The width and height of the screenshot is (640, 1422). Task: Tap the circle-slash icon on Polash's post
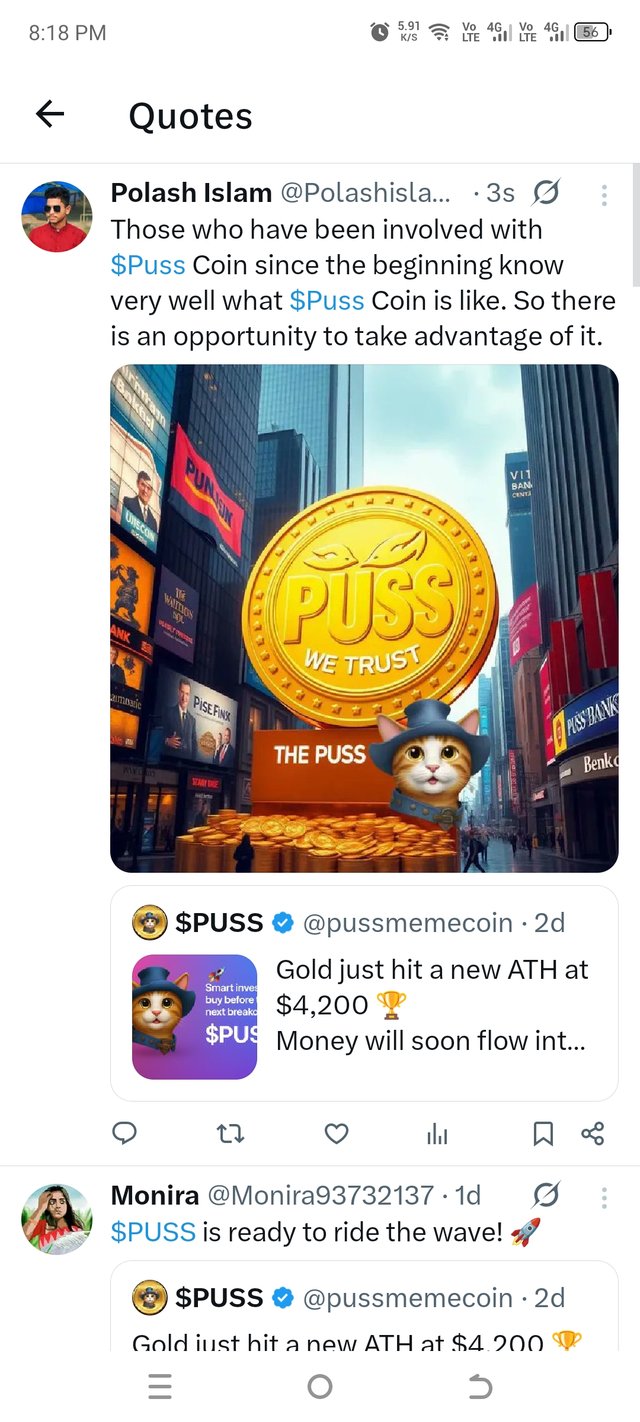coord(546,192)
